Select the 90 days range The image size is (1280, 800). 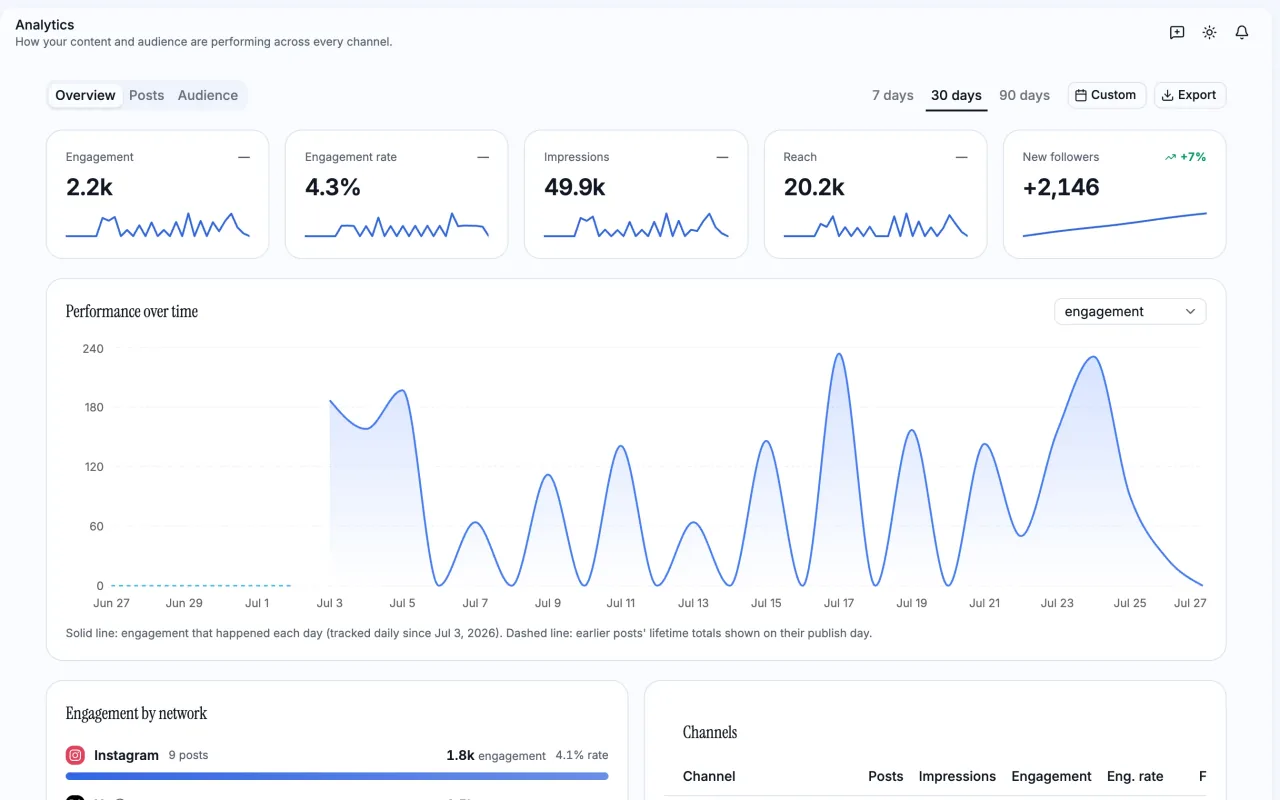(1024, 95)
